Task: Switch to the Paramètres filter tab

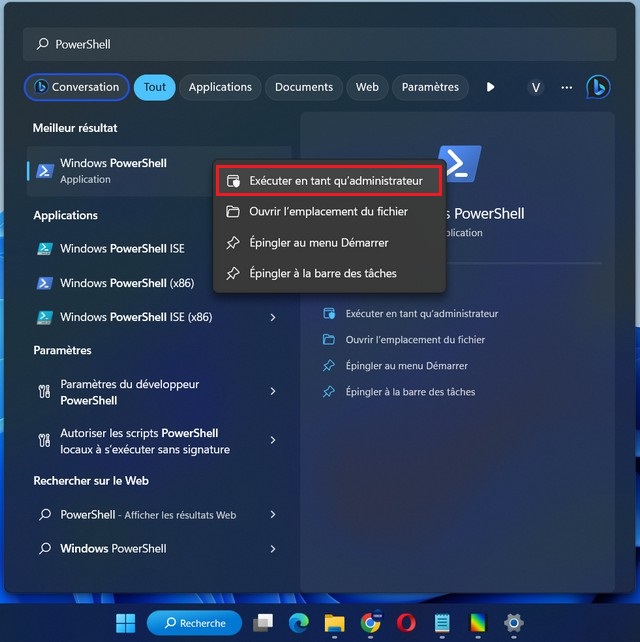Action: coord(430,87)
